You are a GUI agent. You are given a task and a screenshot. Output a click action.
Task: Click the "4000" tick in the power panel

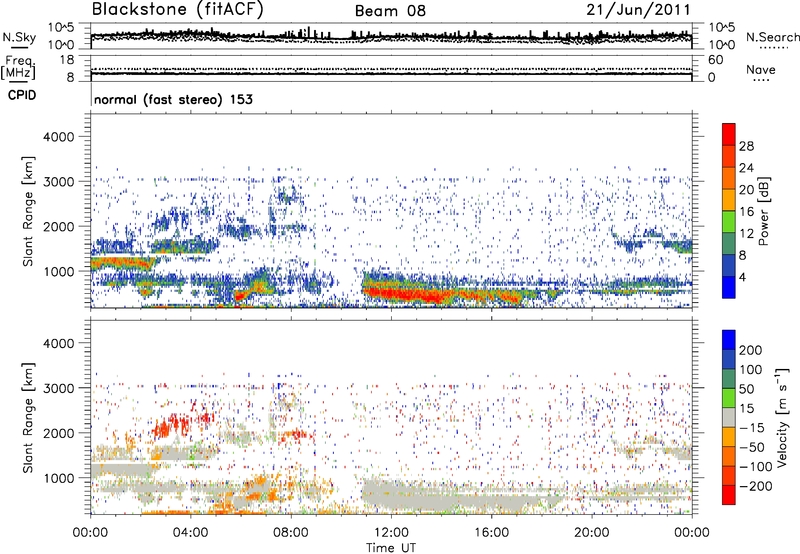pos(59,137)
